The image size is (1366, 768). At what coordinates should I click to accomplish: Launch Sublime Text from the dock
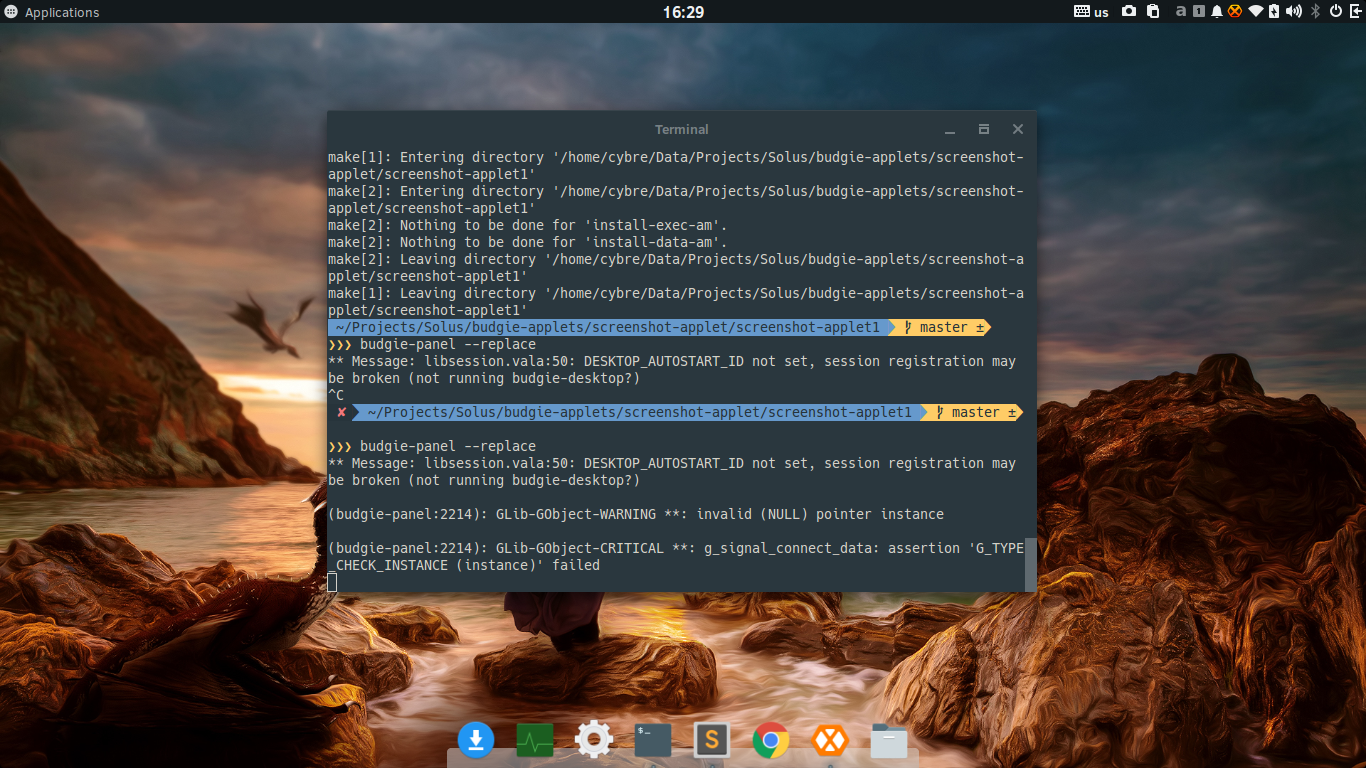(712, 740)
